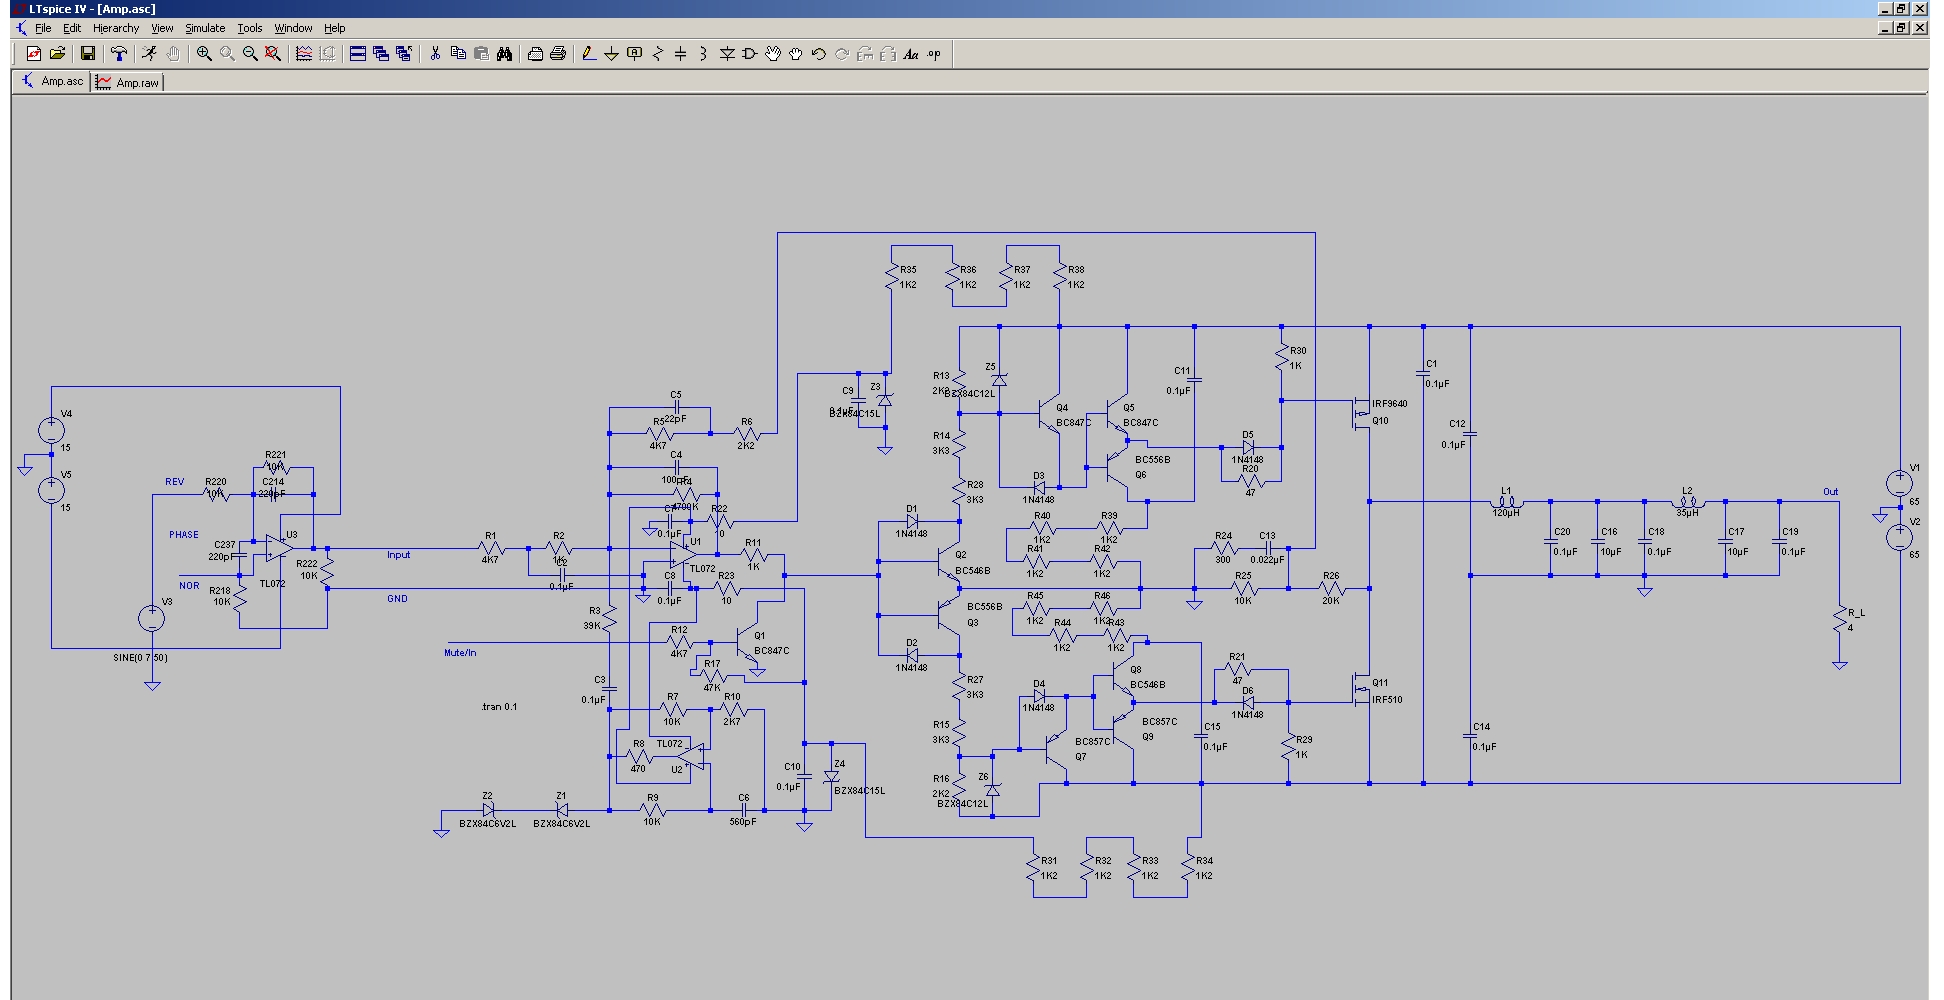Click the .tran 0.1 directive text
Image resolution: width=1944 pixels, height=1000 pixels.
(499, 707)
